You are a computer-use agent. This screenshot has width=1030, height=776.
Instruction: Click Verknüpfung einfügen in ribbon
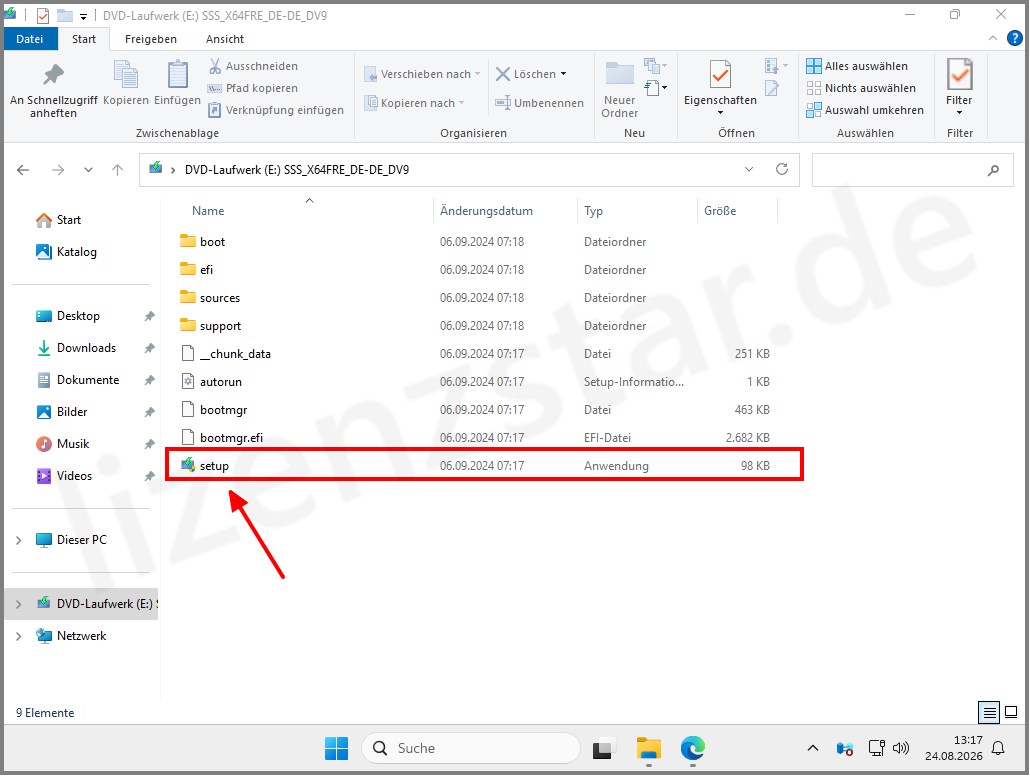(x=276, y=110)
